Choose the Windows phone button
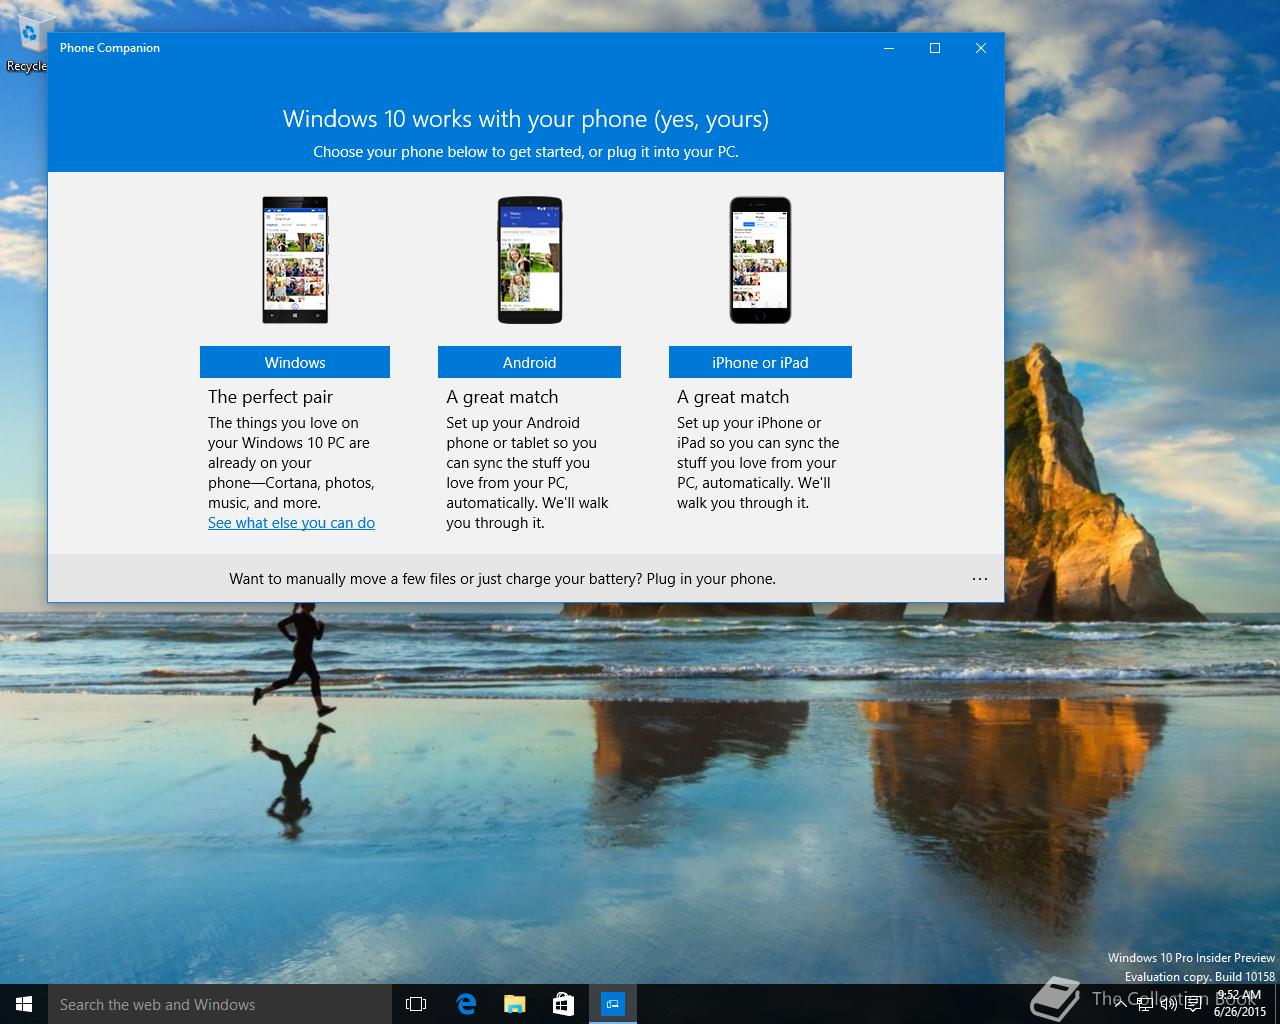The image size is (1280, 1024). tap(295, 362)
